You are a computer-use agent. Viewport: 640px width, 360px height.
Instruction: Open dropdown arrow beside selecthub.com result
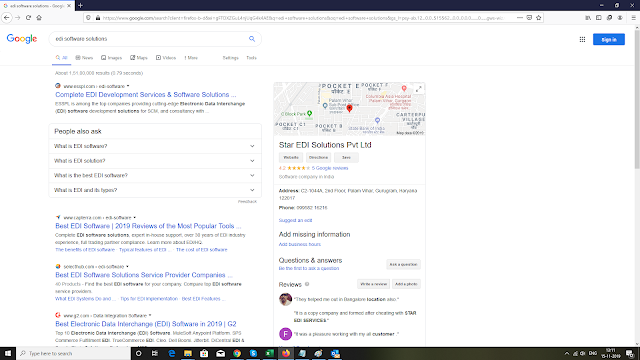(127, 267)
